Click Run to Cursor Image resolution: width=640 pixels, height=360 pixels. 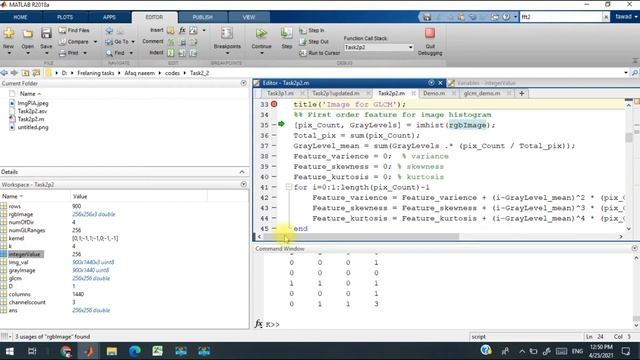point(319,53)
